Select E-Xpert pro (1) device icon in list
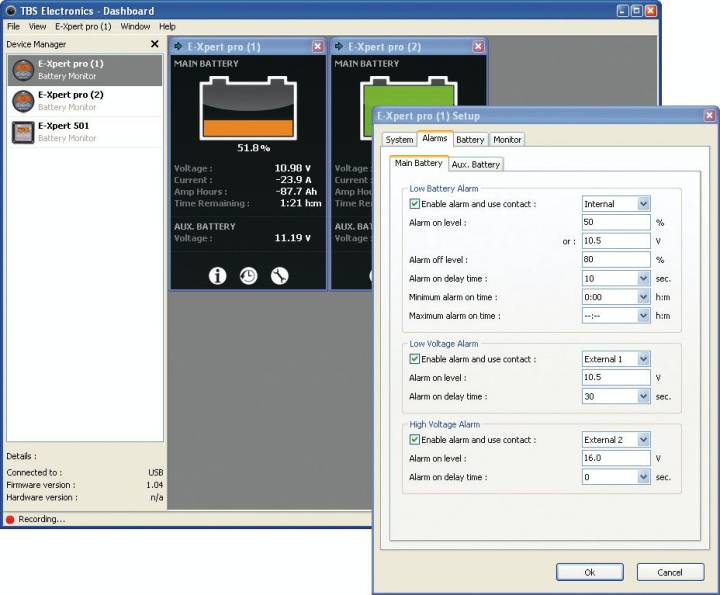This screenshot has width=720, height=595. (x=23, y=69)
